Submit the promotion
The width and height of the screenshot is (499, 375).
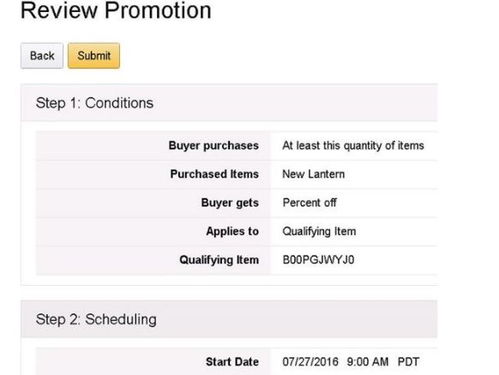click(94, 56)
